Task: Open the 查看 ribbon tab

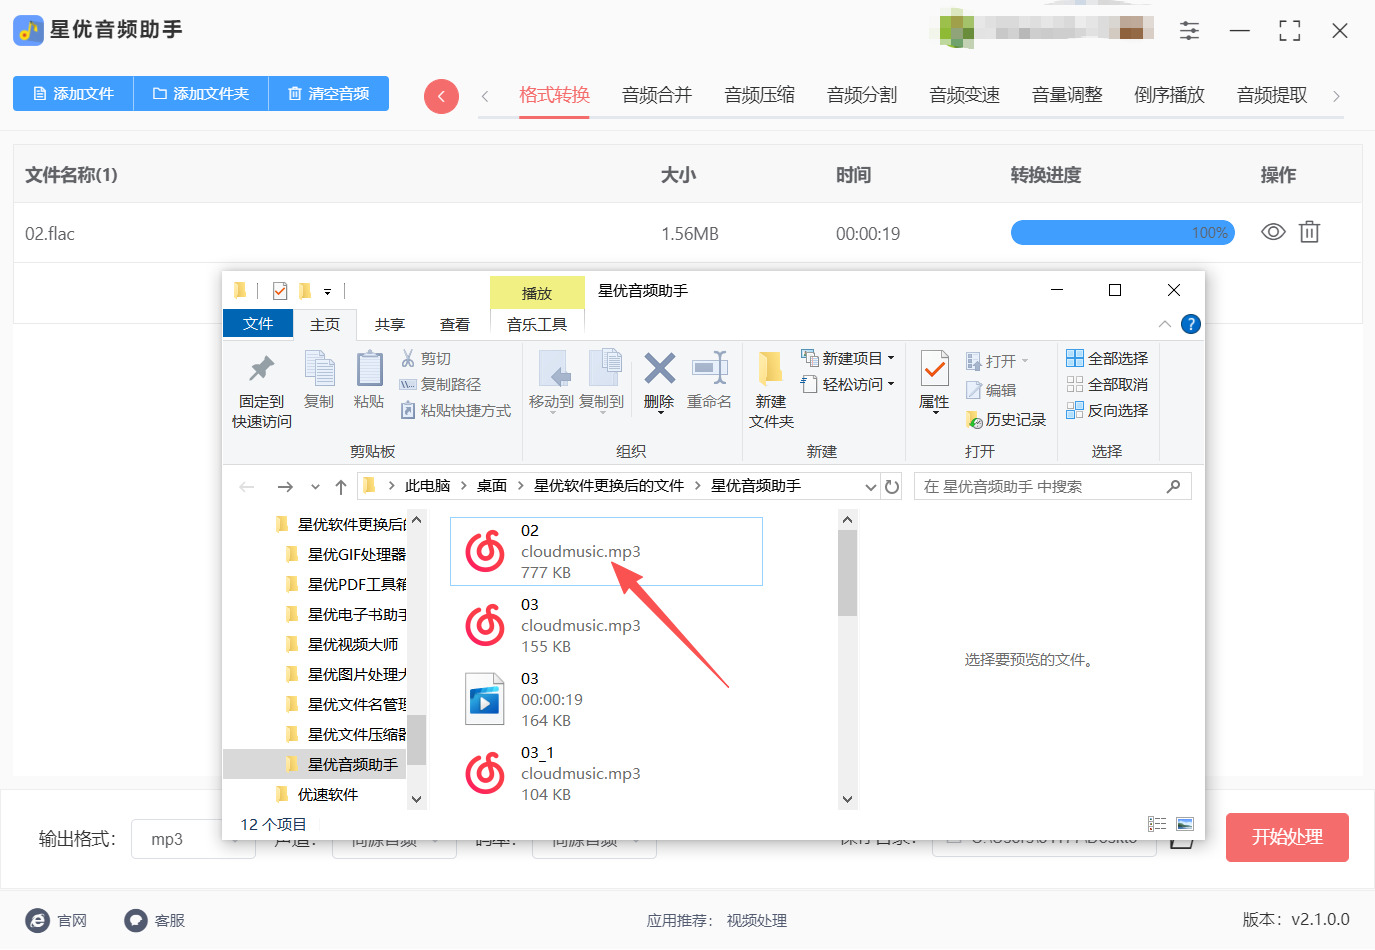Action: point(455,324)
